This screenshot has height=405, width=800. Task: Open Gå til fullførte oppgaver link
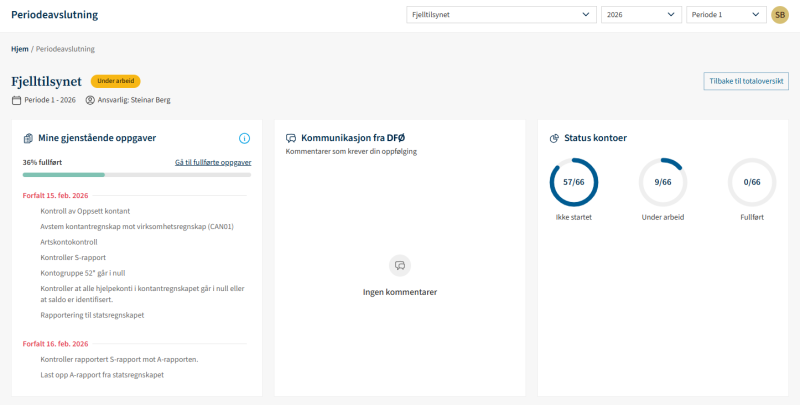coord(213,163)
